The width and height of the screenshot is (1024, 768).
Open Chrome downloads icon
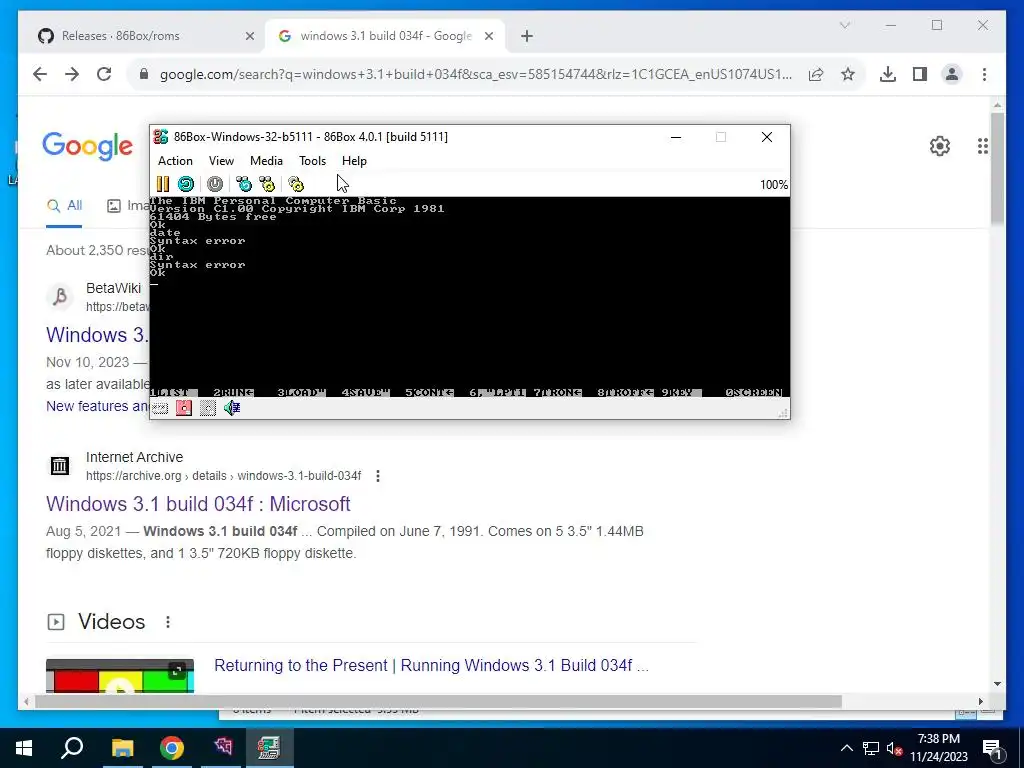(x=888, y=74)
